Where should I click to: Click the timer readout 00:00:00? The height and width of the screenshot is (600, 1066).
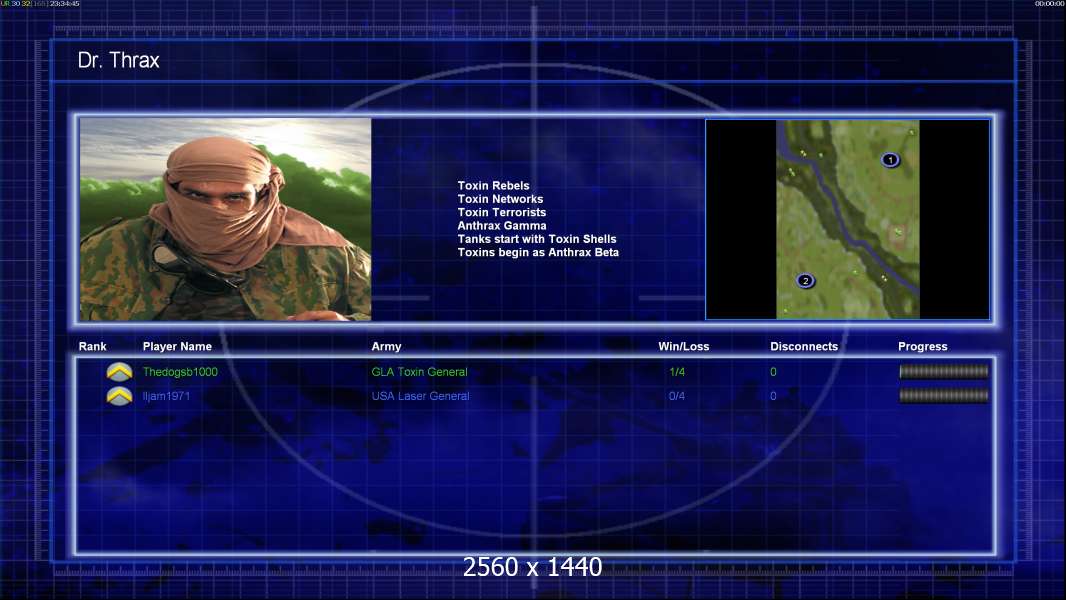[1050, 4]
